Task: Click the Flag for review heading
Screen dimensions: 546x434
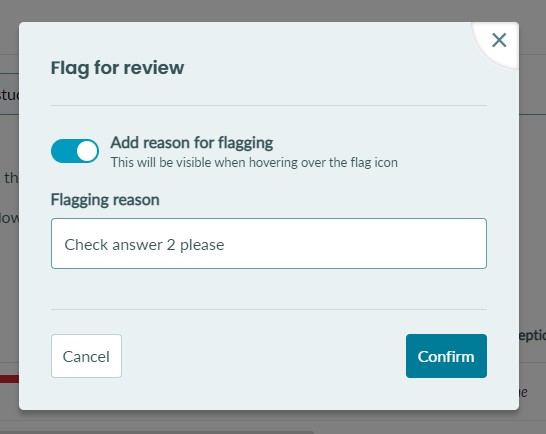Action: (117, 68)
